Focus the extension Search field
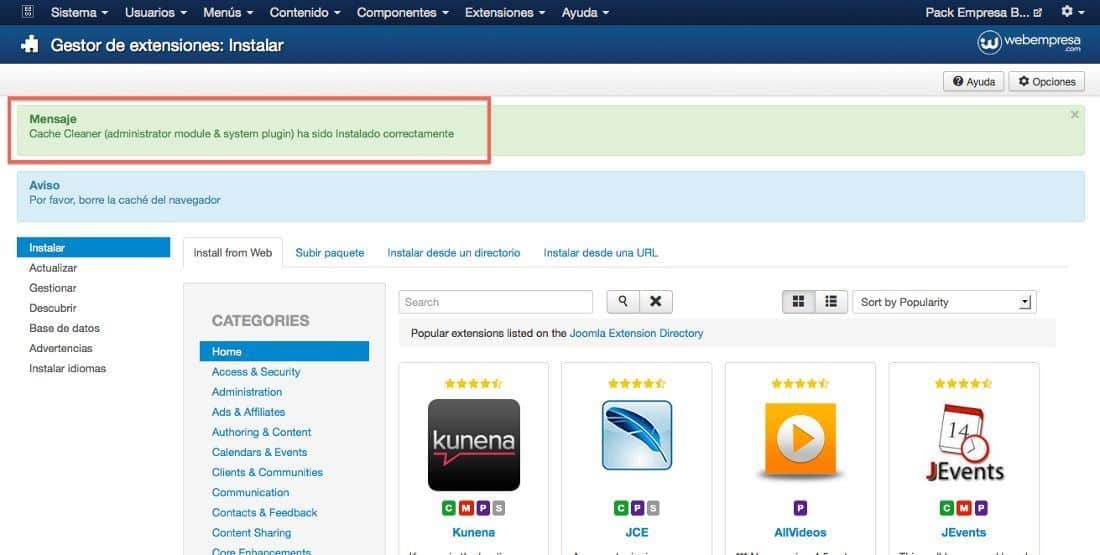This screenshot has width=1100, height=555. tap(496, 302)
